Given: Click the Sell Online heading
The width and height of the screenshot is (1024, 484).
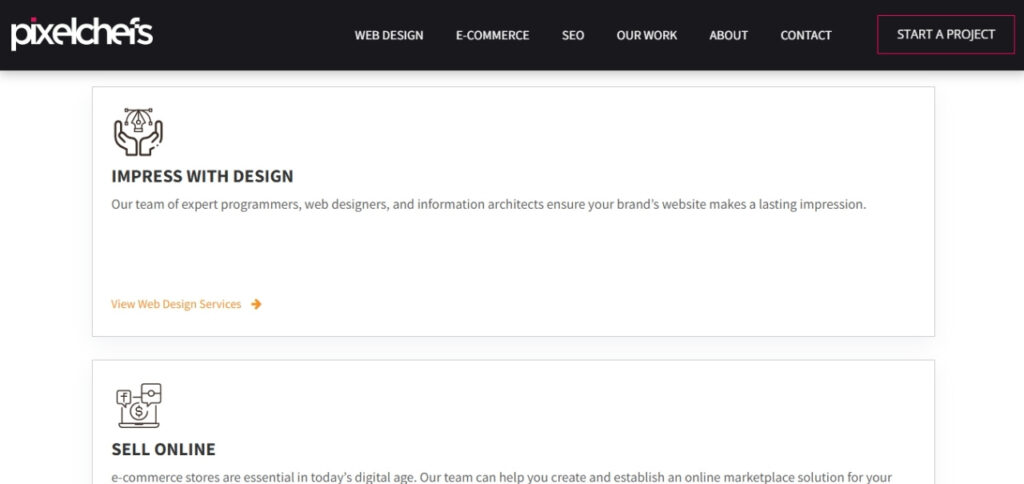Looking at the screenshot, I should 164,449.
